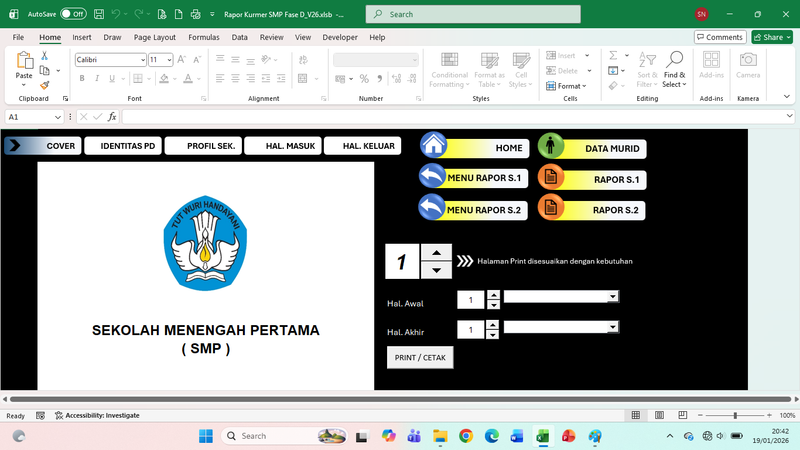This screenshot has height=450, width=800.
Task: Switch to the Developer tab
Action: pyautogui.click(x=340, y=37)
